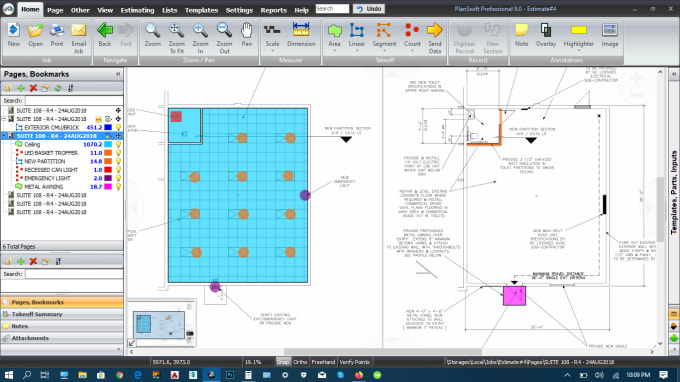Click the Overlay tool
This screenshot has width=680, height=382.
click(x=546, y=35)
